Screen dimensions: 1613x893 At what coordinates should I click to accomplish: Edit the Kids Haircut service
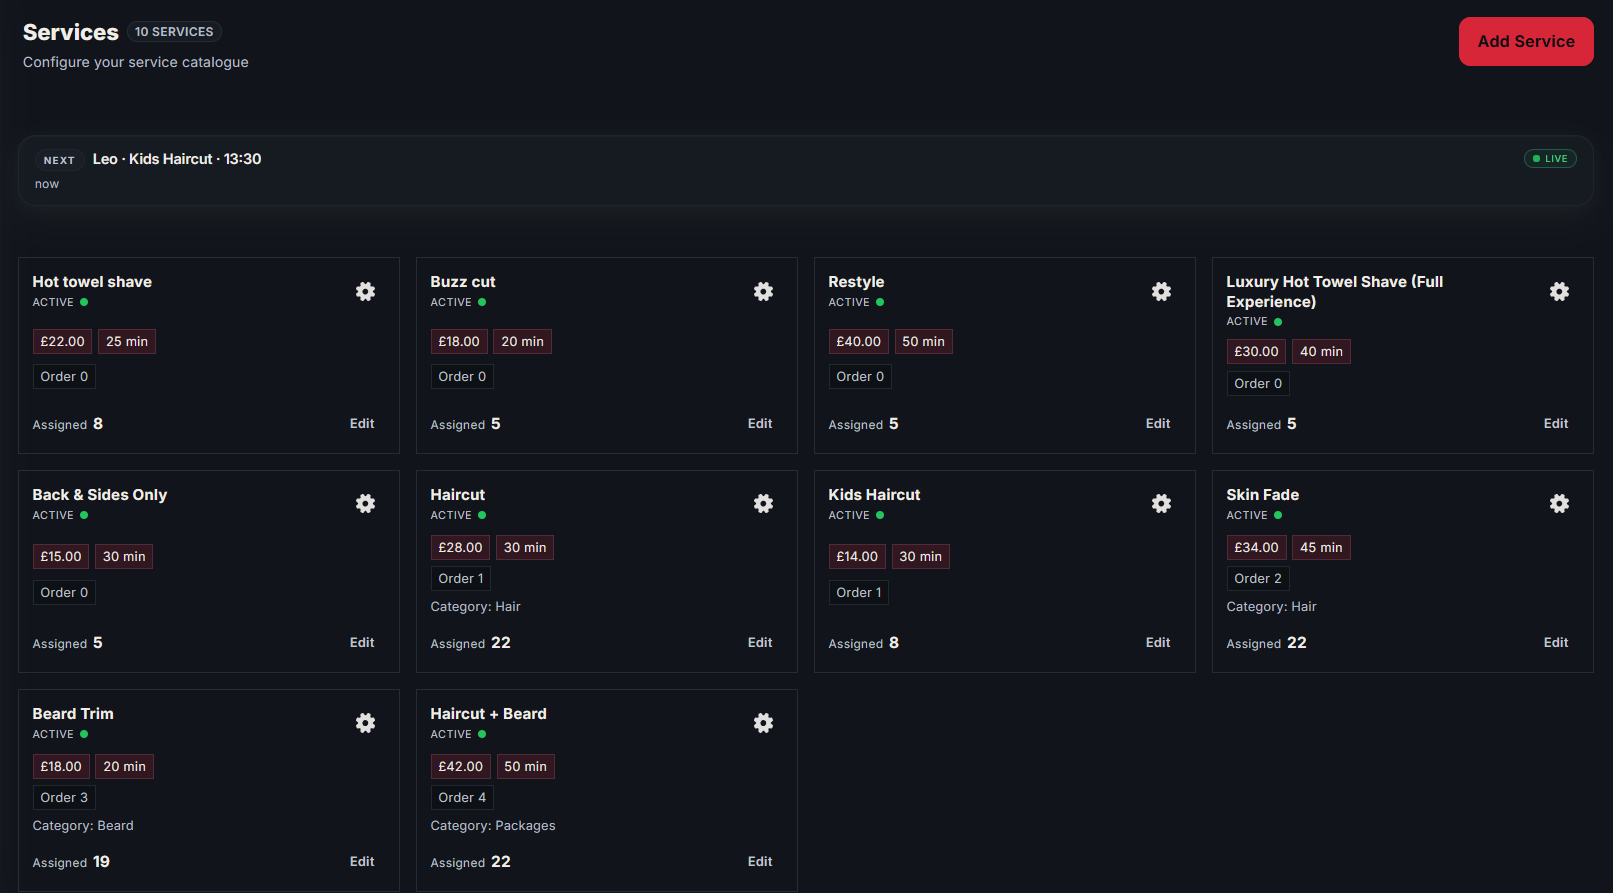click(1158, 643)
